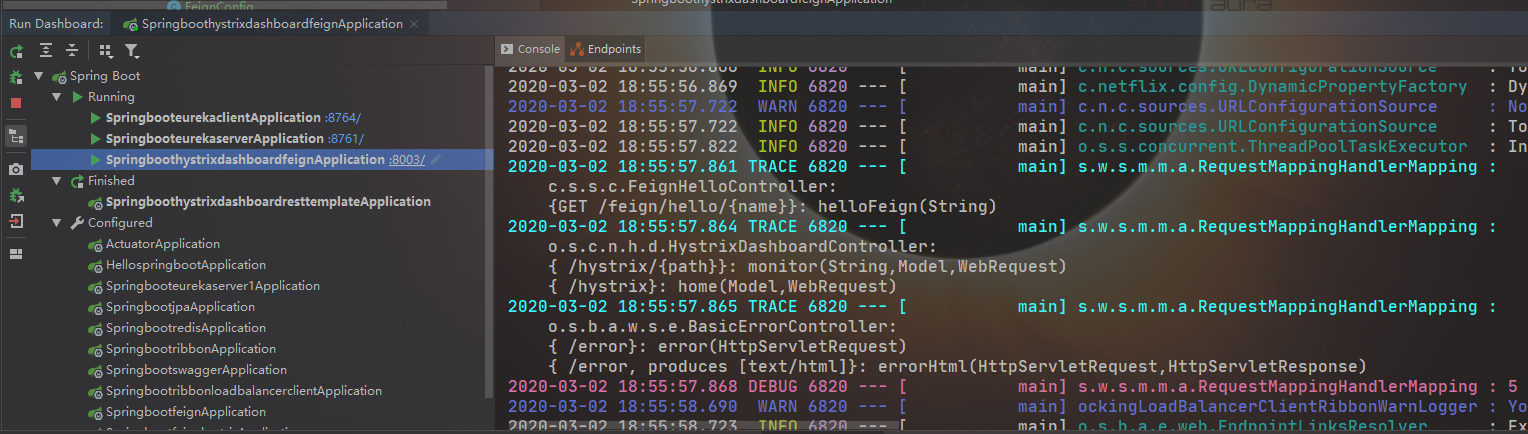This screenshot has width=1528, height=434.
Task: Click the Exit icon in left toolbar
Action: [x=16, y=222]
